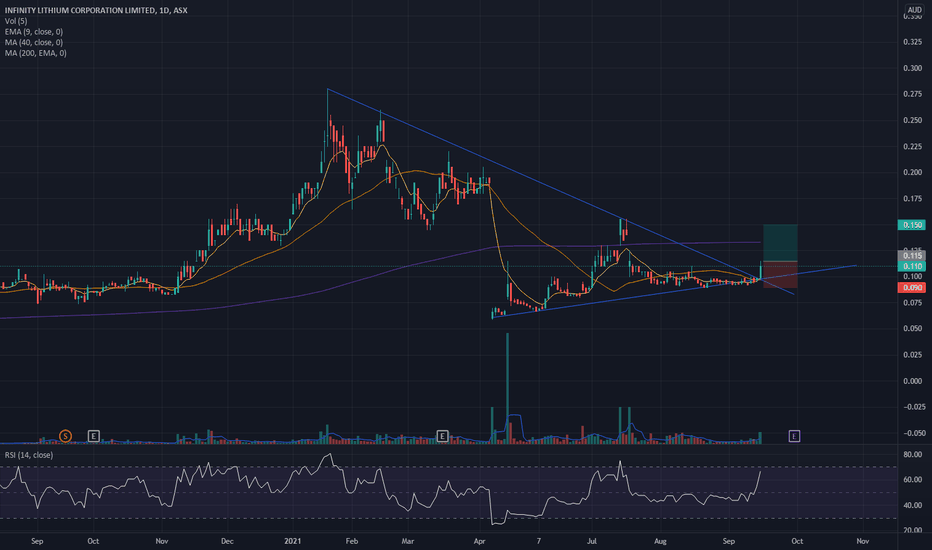The image size is (932, 550).
Task: Click the 0.275 price axis label
Action: pyautogui.click(x=912, y=94)
